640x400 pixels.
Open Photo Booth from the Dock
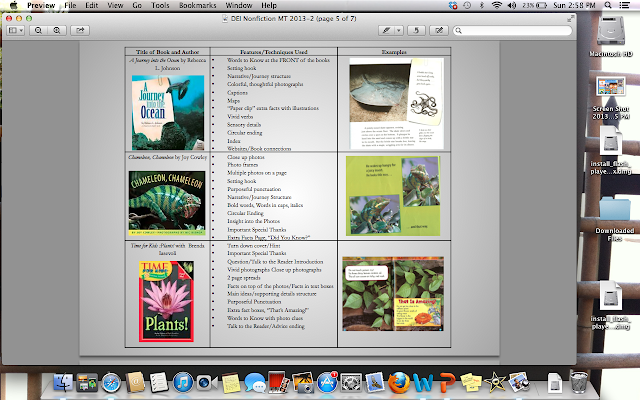(278, 383)
